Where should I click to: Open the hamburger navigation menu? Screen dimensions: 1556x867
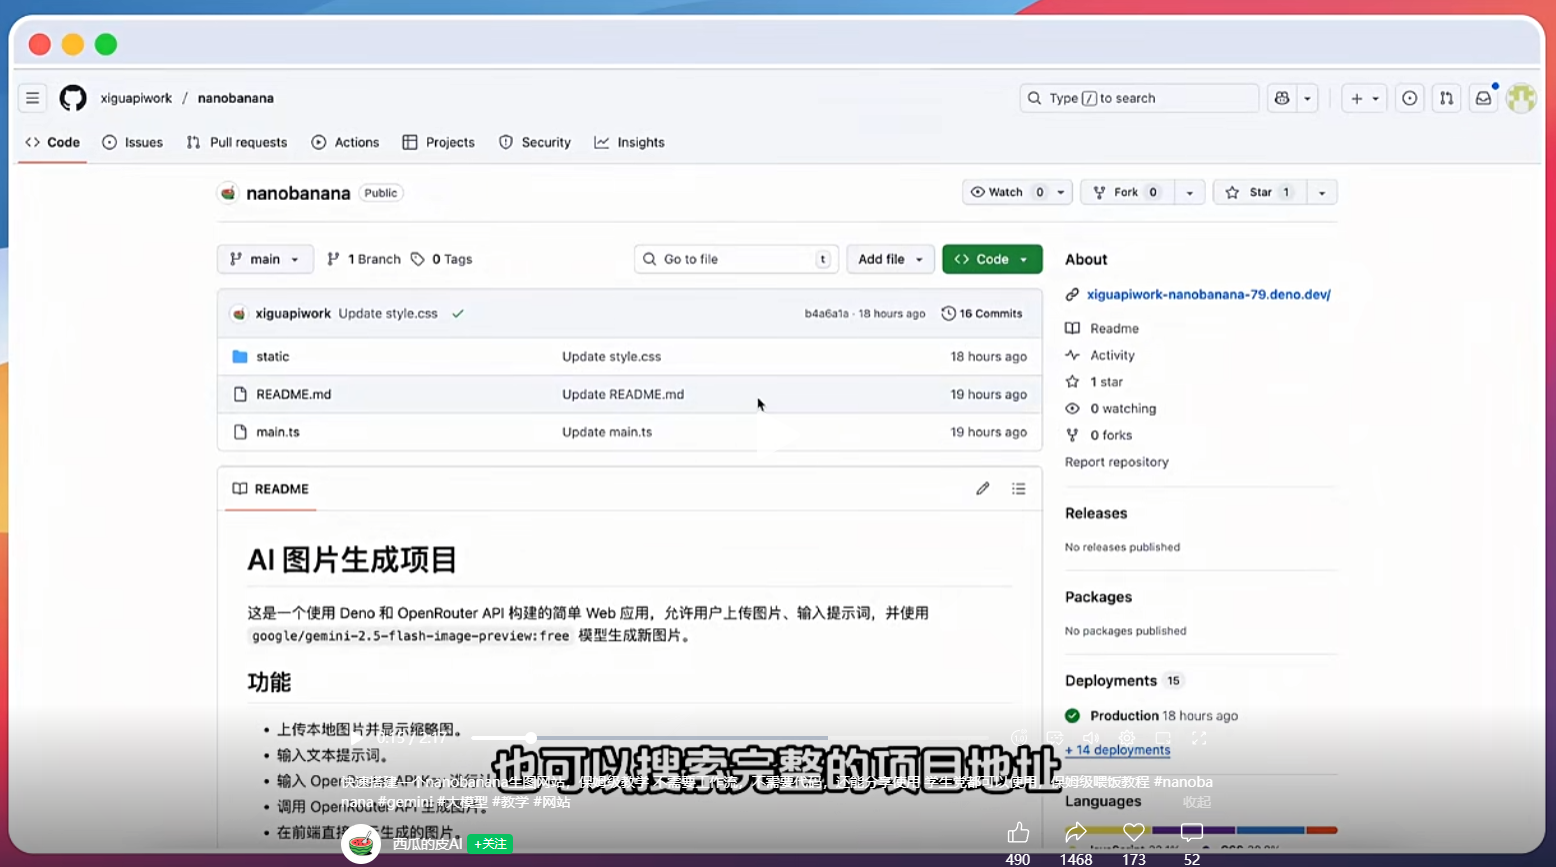[x=32, y=98]
